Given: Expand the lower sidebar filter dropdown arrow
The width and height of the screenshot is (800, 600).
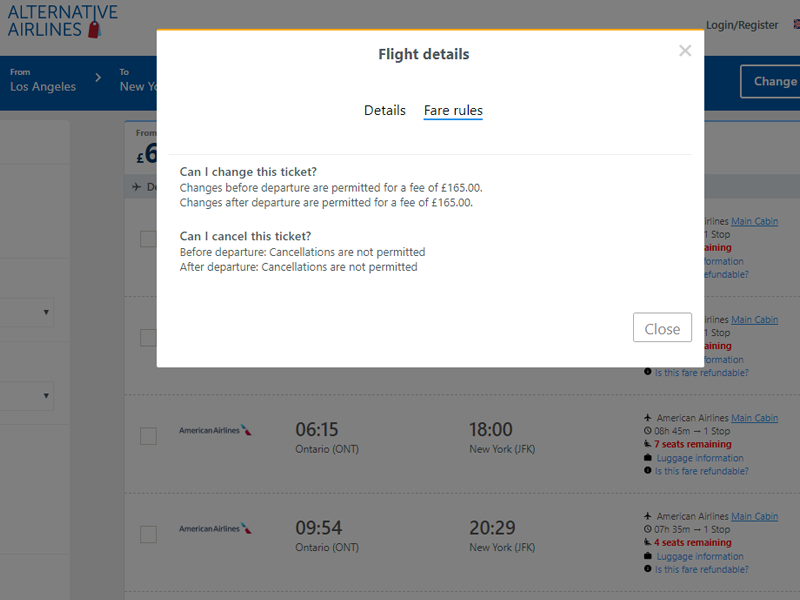Looking at the screenshot, I should [46, 395].
